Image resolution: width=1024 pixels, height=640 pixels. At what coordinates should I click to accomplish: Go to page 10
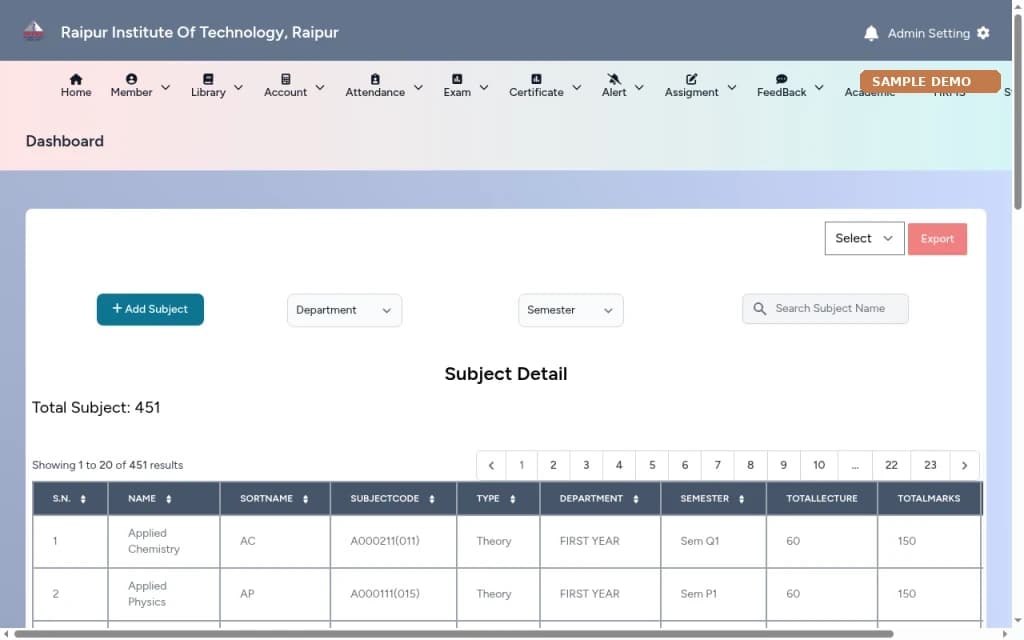(x=818, y=465)
